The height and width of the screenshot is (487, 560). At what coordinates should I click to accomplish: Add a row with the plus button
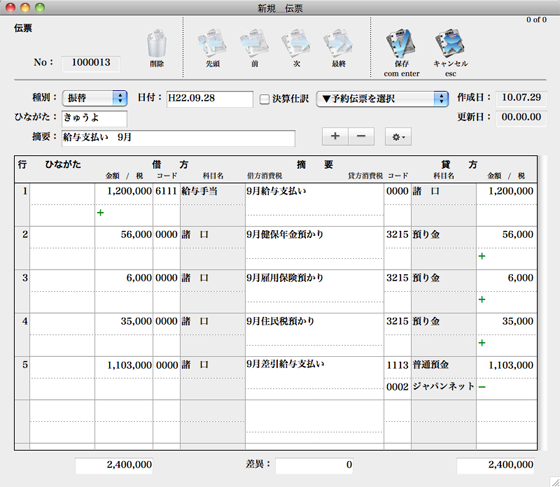[x=335, y=136]
